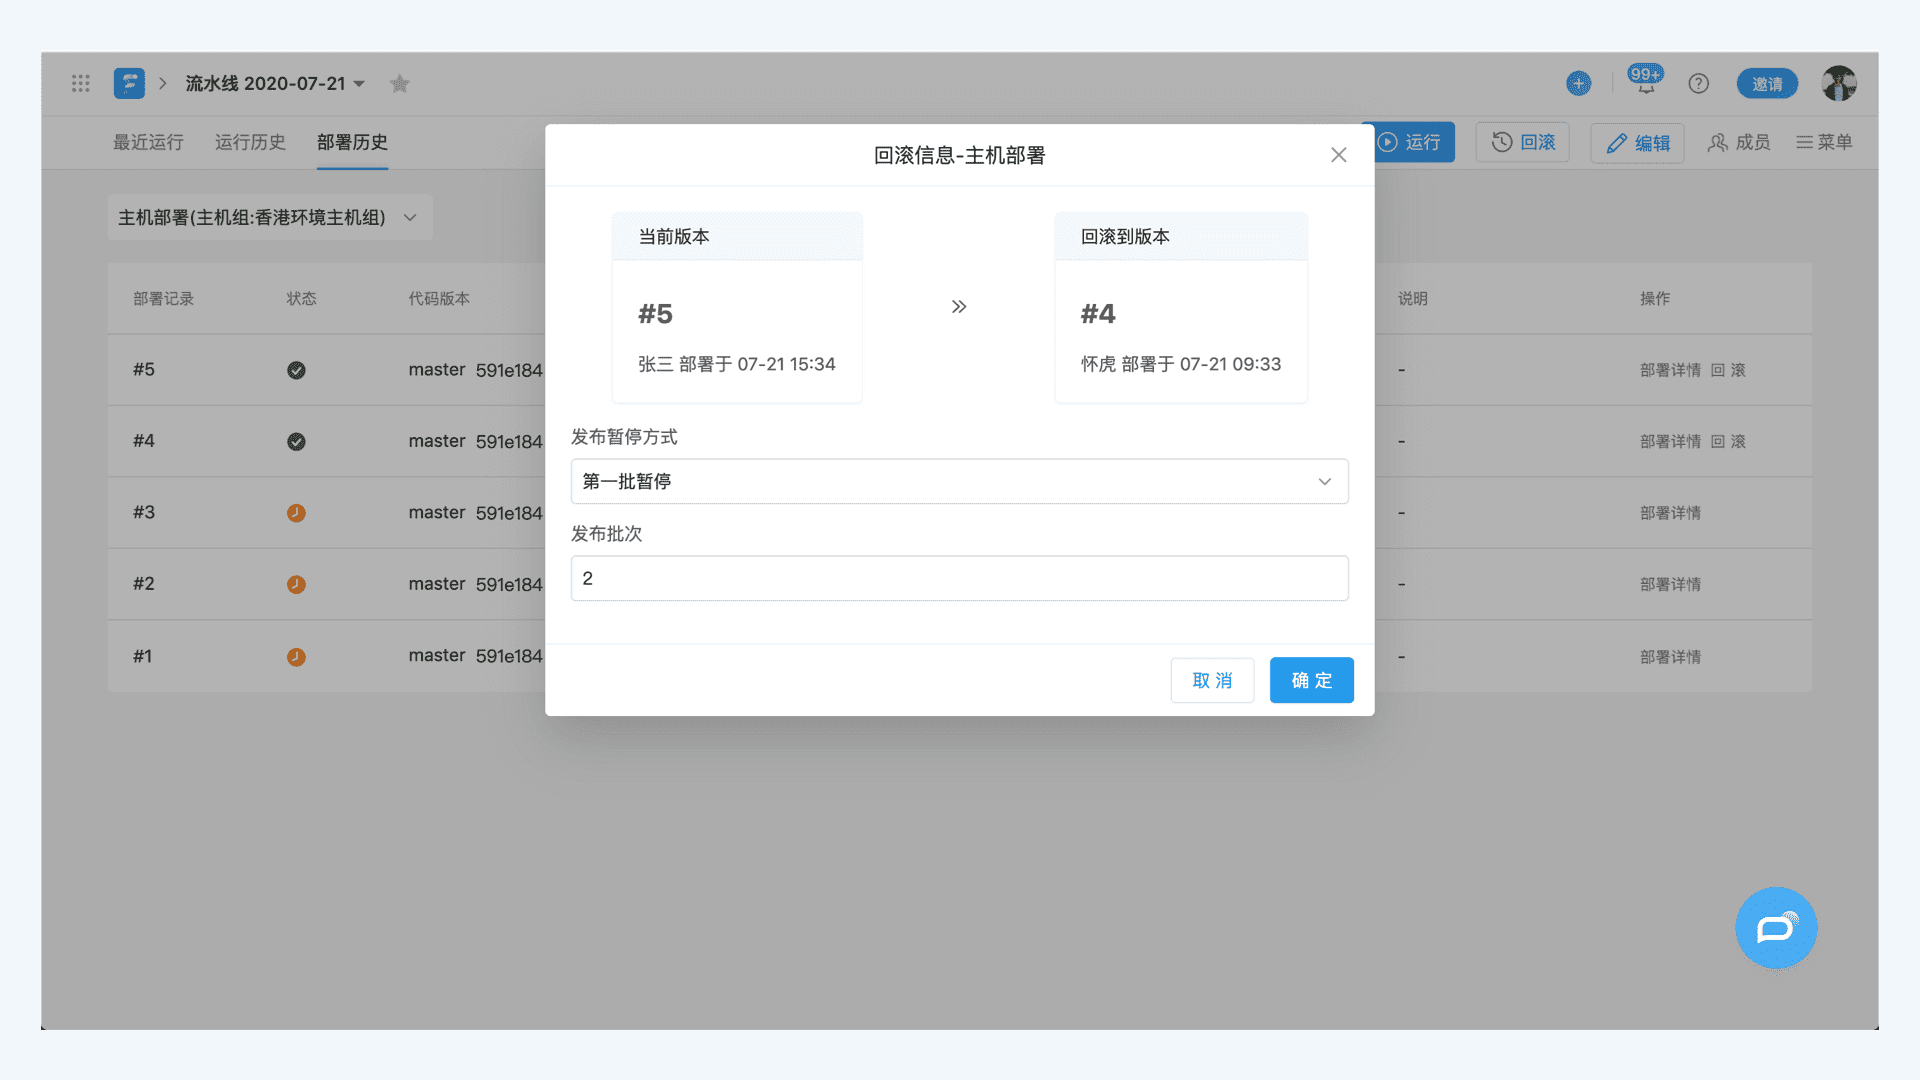Screen dimensions: 1920x1080
Task: Click the double-arrow between version cards
Action: click(959, 307)
